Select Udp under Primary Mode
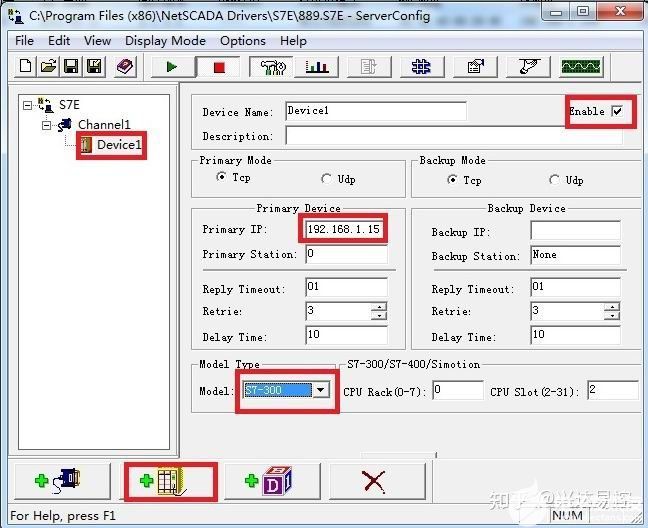The image size is (648, 528). (x=326, y=179)
